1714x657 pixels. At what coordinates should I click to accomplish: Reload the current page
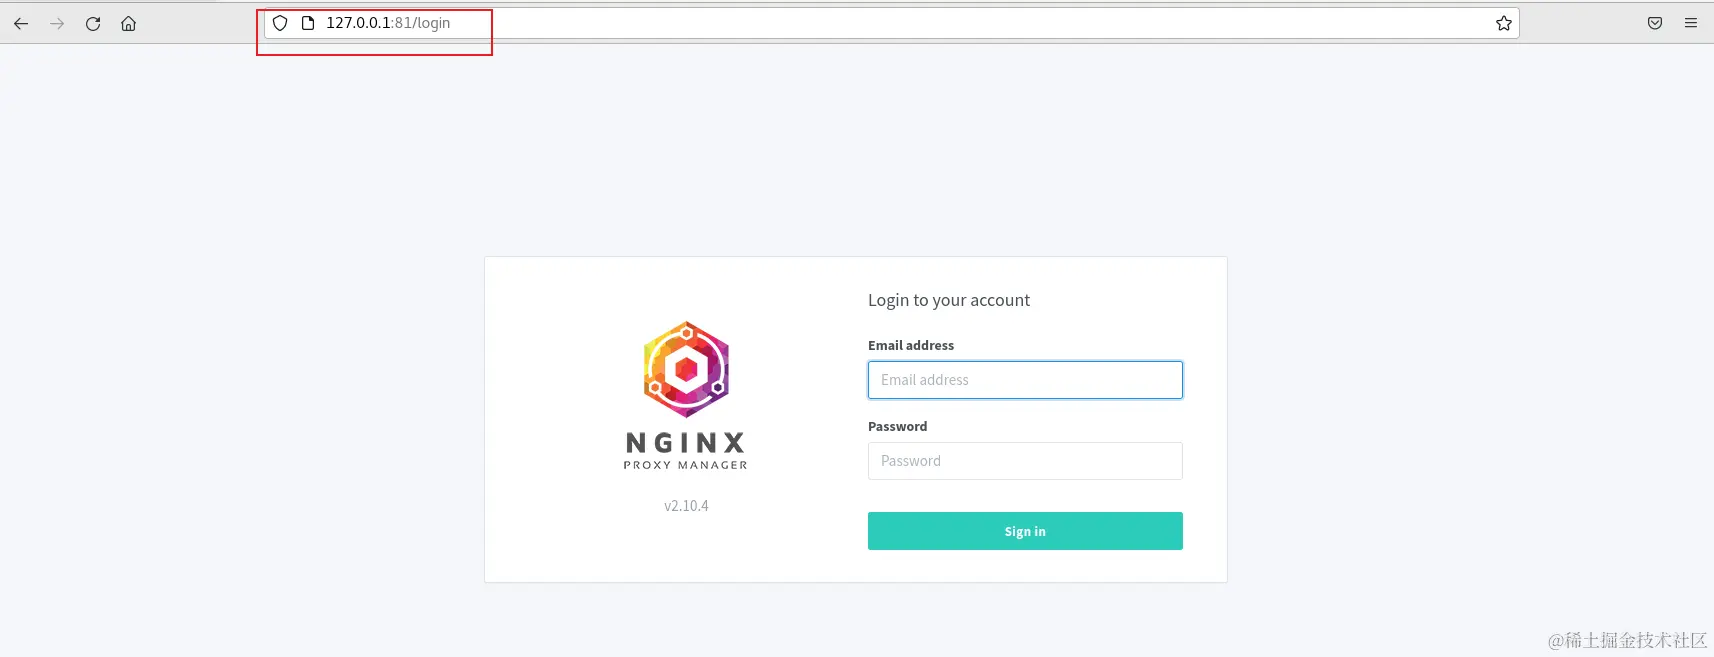click(93, 23)
